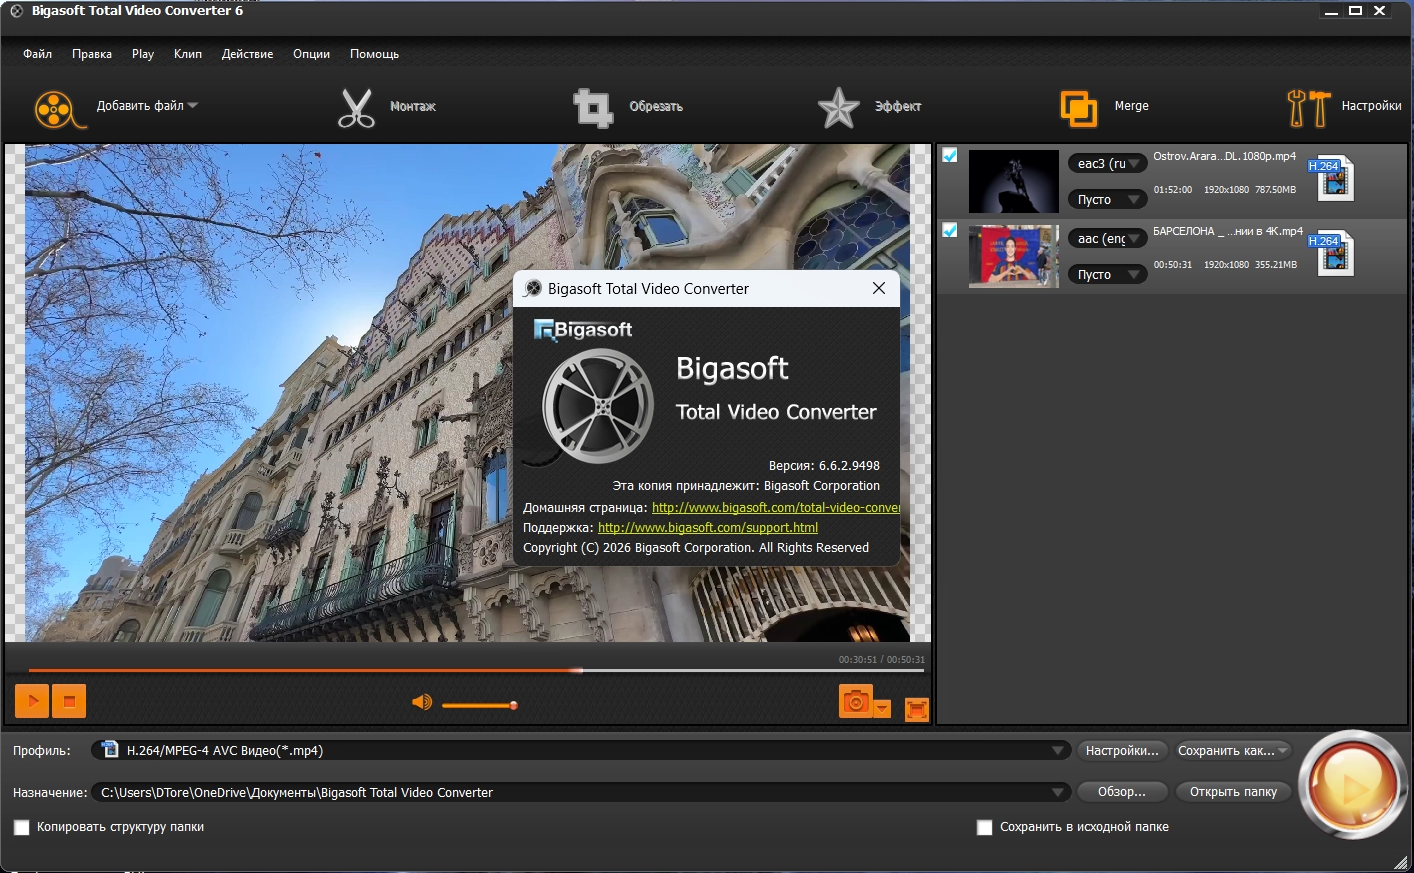Minimize the Bigasoft window
This screenshot has width=1414, height=873.
coord(1331,11)
